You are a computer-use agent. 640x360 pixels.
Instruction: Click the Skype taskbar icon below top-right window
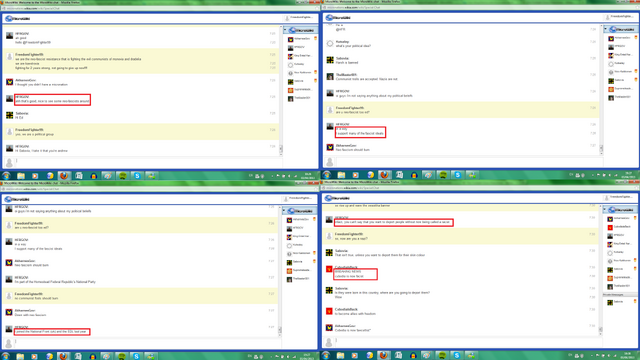458,175
